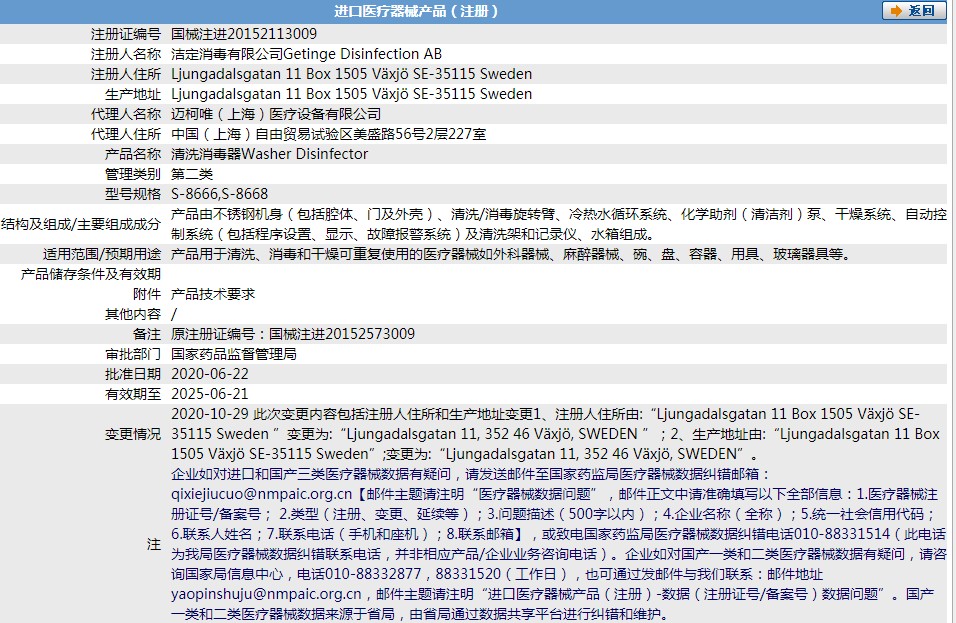Viewport: 956px width, 623px height.
Task: Click the 型号规格 label
Action: pos(133,194)
